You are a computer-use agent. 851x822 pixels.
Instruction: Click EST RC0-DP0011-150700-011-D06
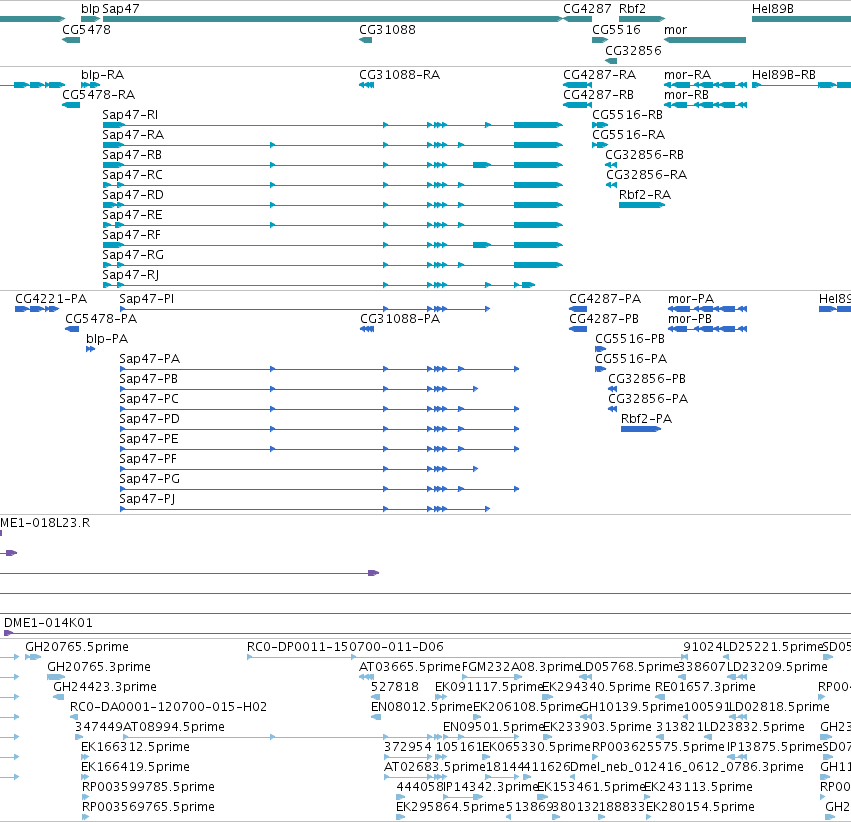point(345,647)
